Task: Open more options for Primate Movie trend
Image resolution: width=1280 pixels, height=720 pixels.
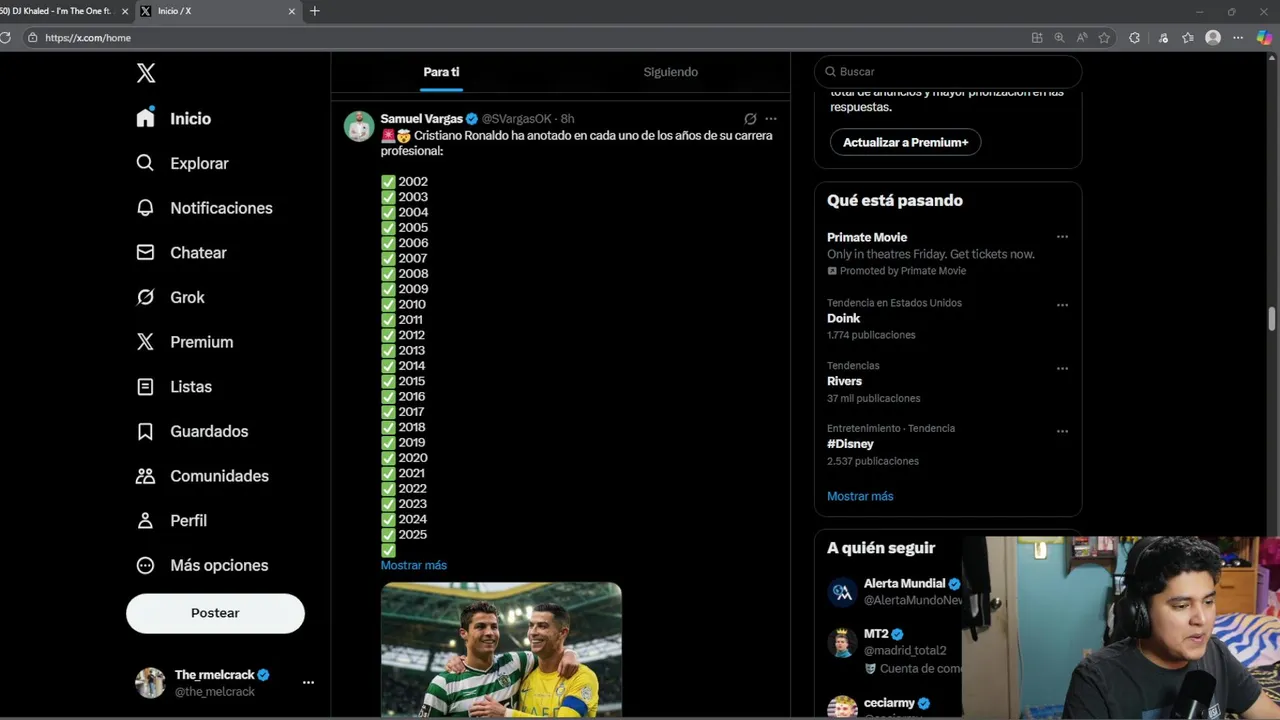Action: [x=1062, y=237]
